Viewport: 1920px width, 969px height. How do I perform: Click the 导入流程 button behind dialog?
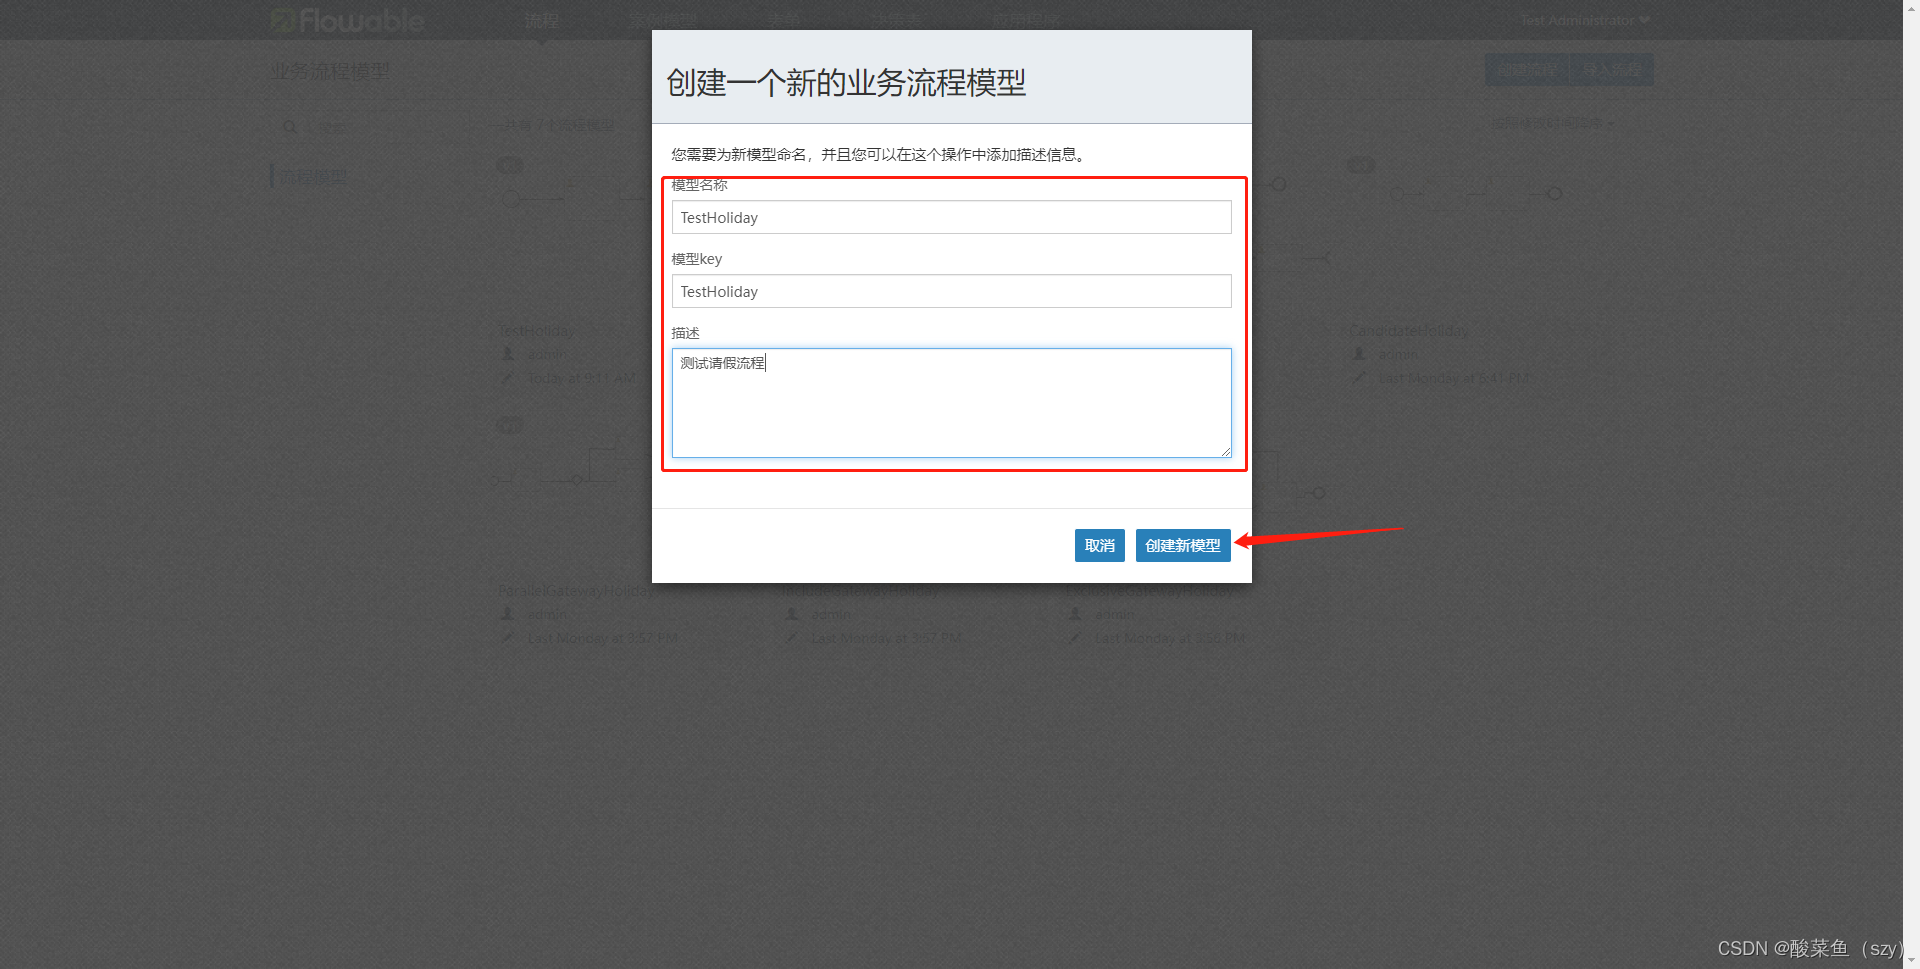pyautogui.click(x=1611, y=70)
